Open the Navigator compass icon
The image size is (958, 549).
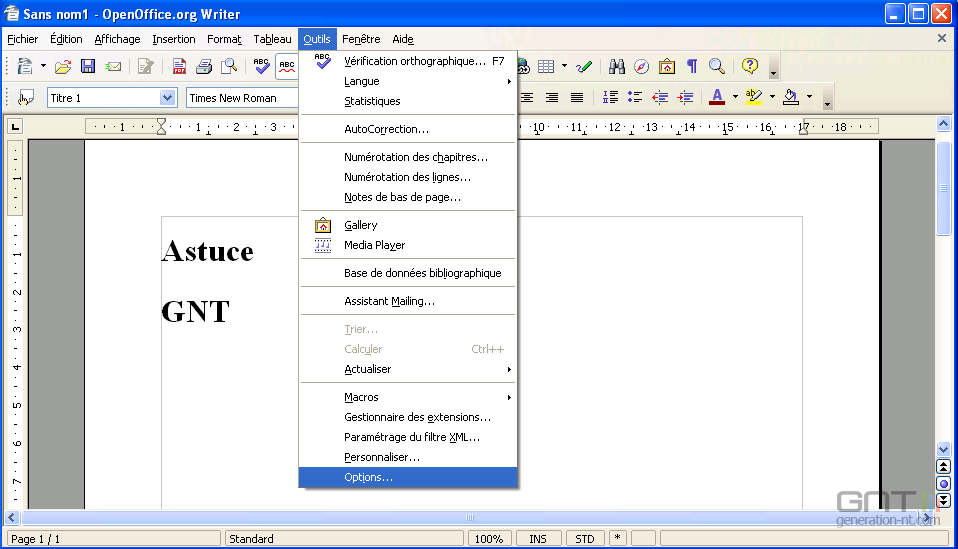pos(642,67)
